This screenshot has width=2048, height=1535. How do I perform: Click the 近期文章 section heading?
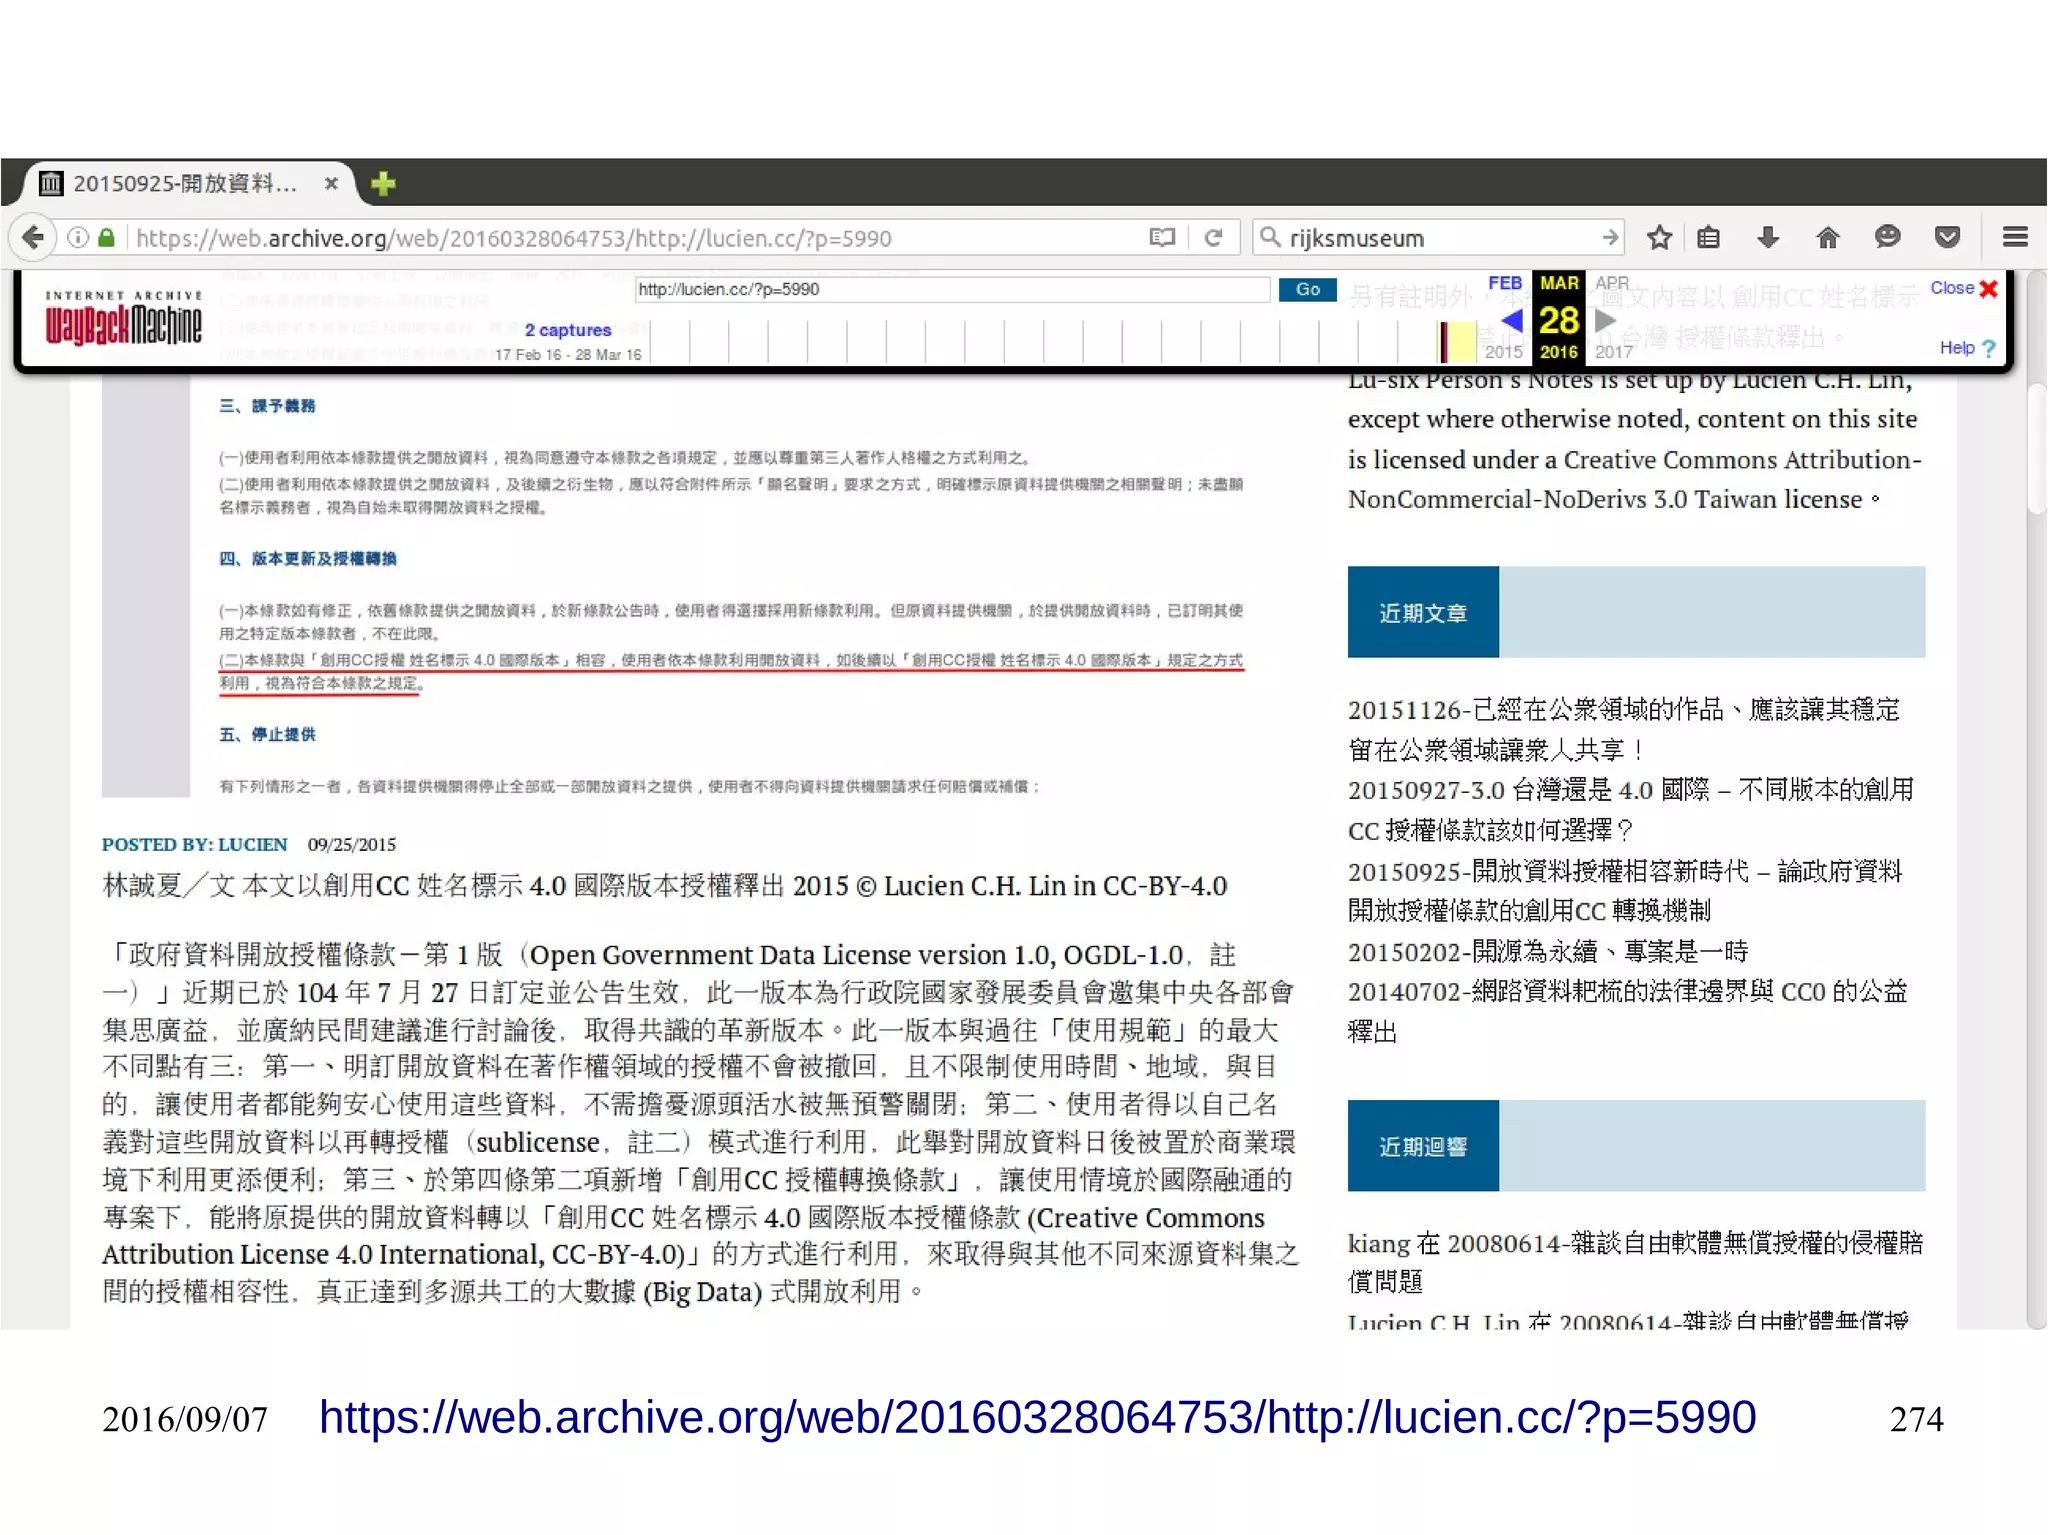(x=1423, y=612)
